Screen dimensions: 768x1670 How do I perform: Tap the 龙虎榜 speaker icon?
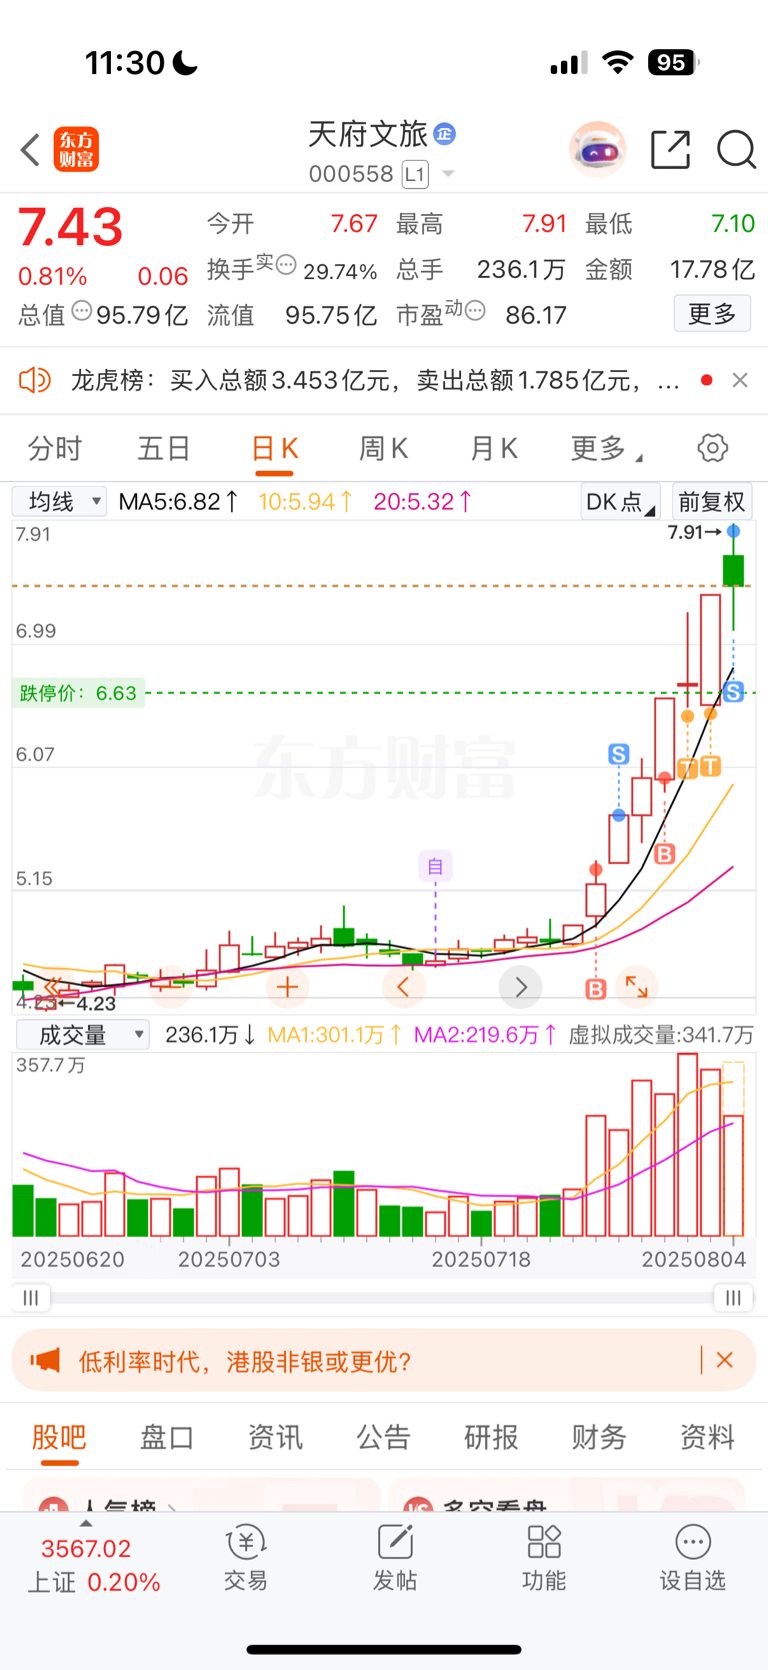click(35, 380)
